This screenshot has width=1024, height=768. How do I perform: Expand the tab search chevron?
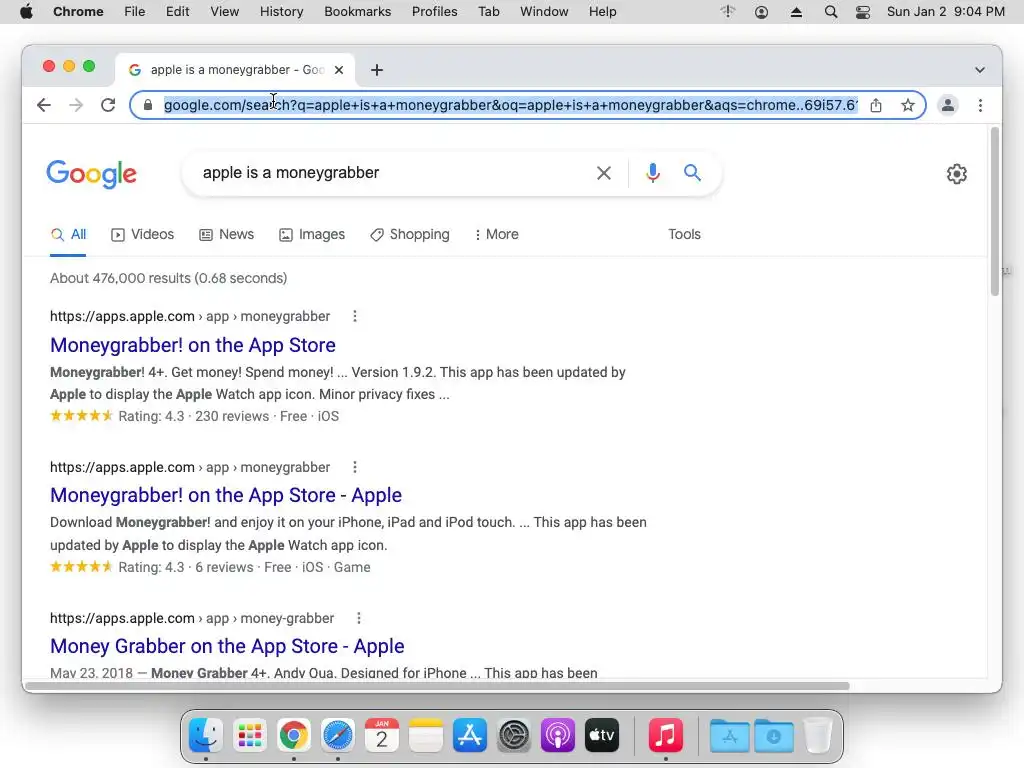(x=980, y=70)
